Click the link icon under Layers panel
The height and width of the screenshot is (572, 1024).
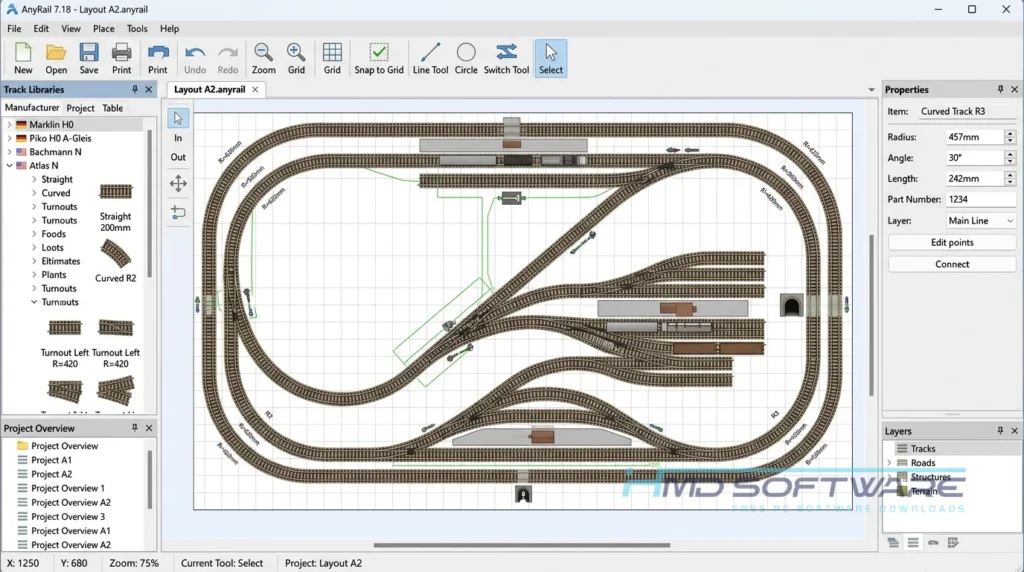click(x=933, y=543)
